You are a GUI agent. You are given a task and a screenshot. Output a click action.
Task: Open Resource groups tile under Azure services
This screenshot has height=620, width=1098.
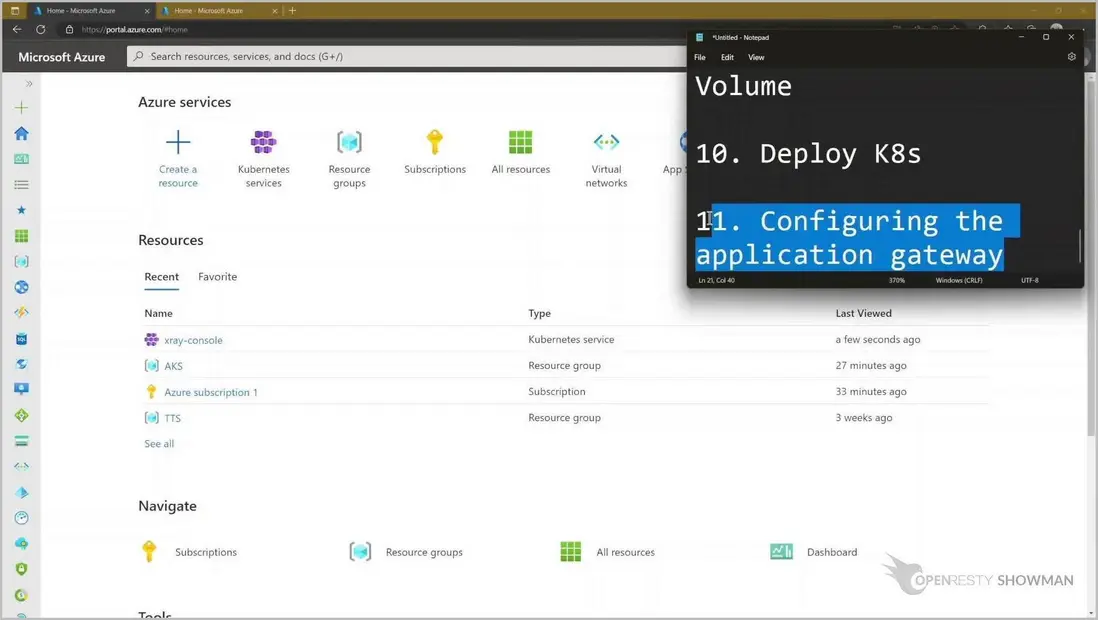[x=349, y=158]
